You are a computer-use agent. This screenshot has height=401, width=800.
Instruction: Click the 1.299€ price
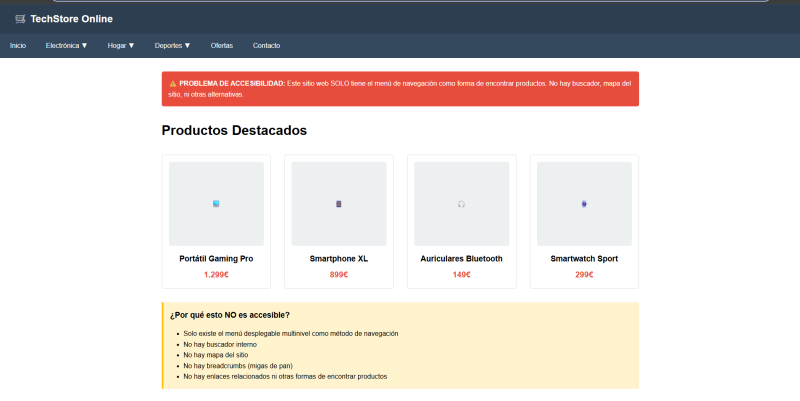pyautogui.click(x=216, y=274)
